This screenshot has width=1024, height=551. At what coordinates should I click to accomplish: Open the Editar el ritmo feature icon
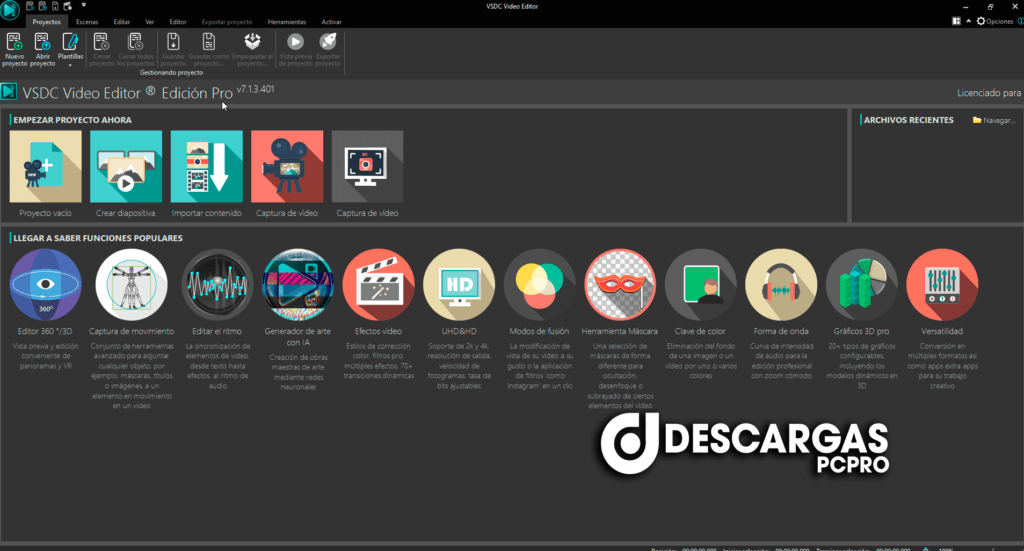click(217, 285)
